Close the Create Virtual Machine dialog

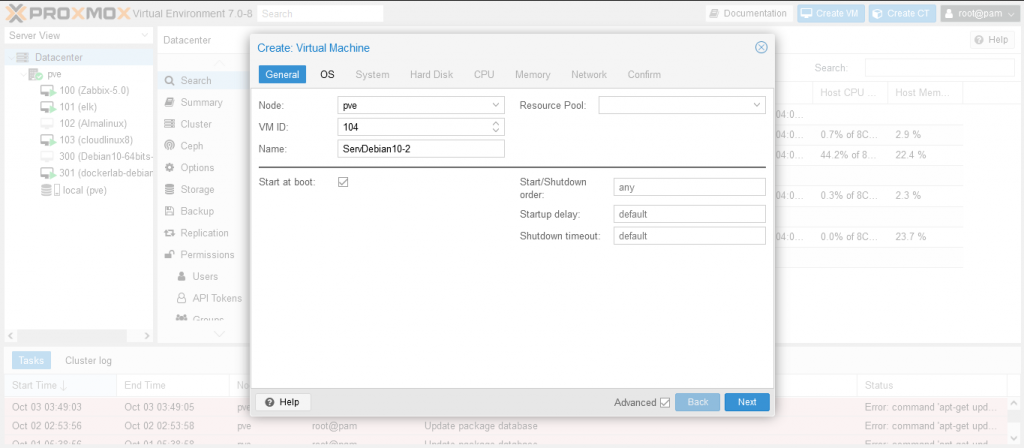760,47
